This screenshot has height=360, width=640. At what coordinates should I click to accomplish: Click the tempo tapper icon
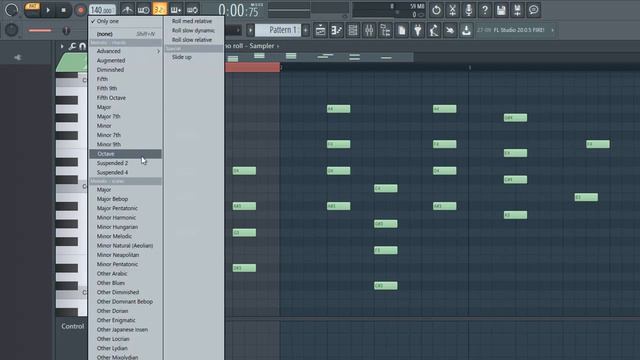pos(434,30)
